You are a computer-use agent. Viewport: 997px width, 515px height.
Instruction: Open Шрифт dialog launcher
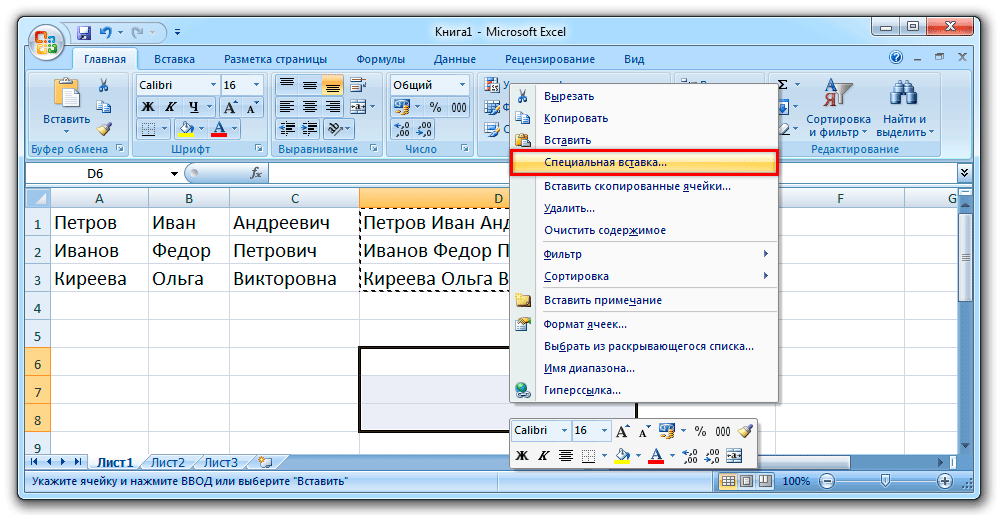(258, 149)
